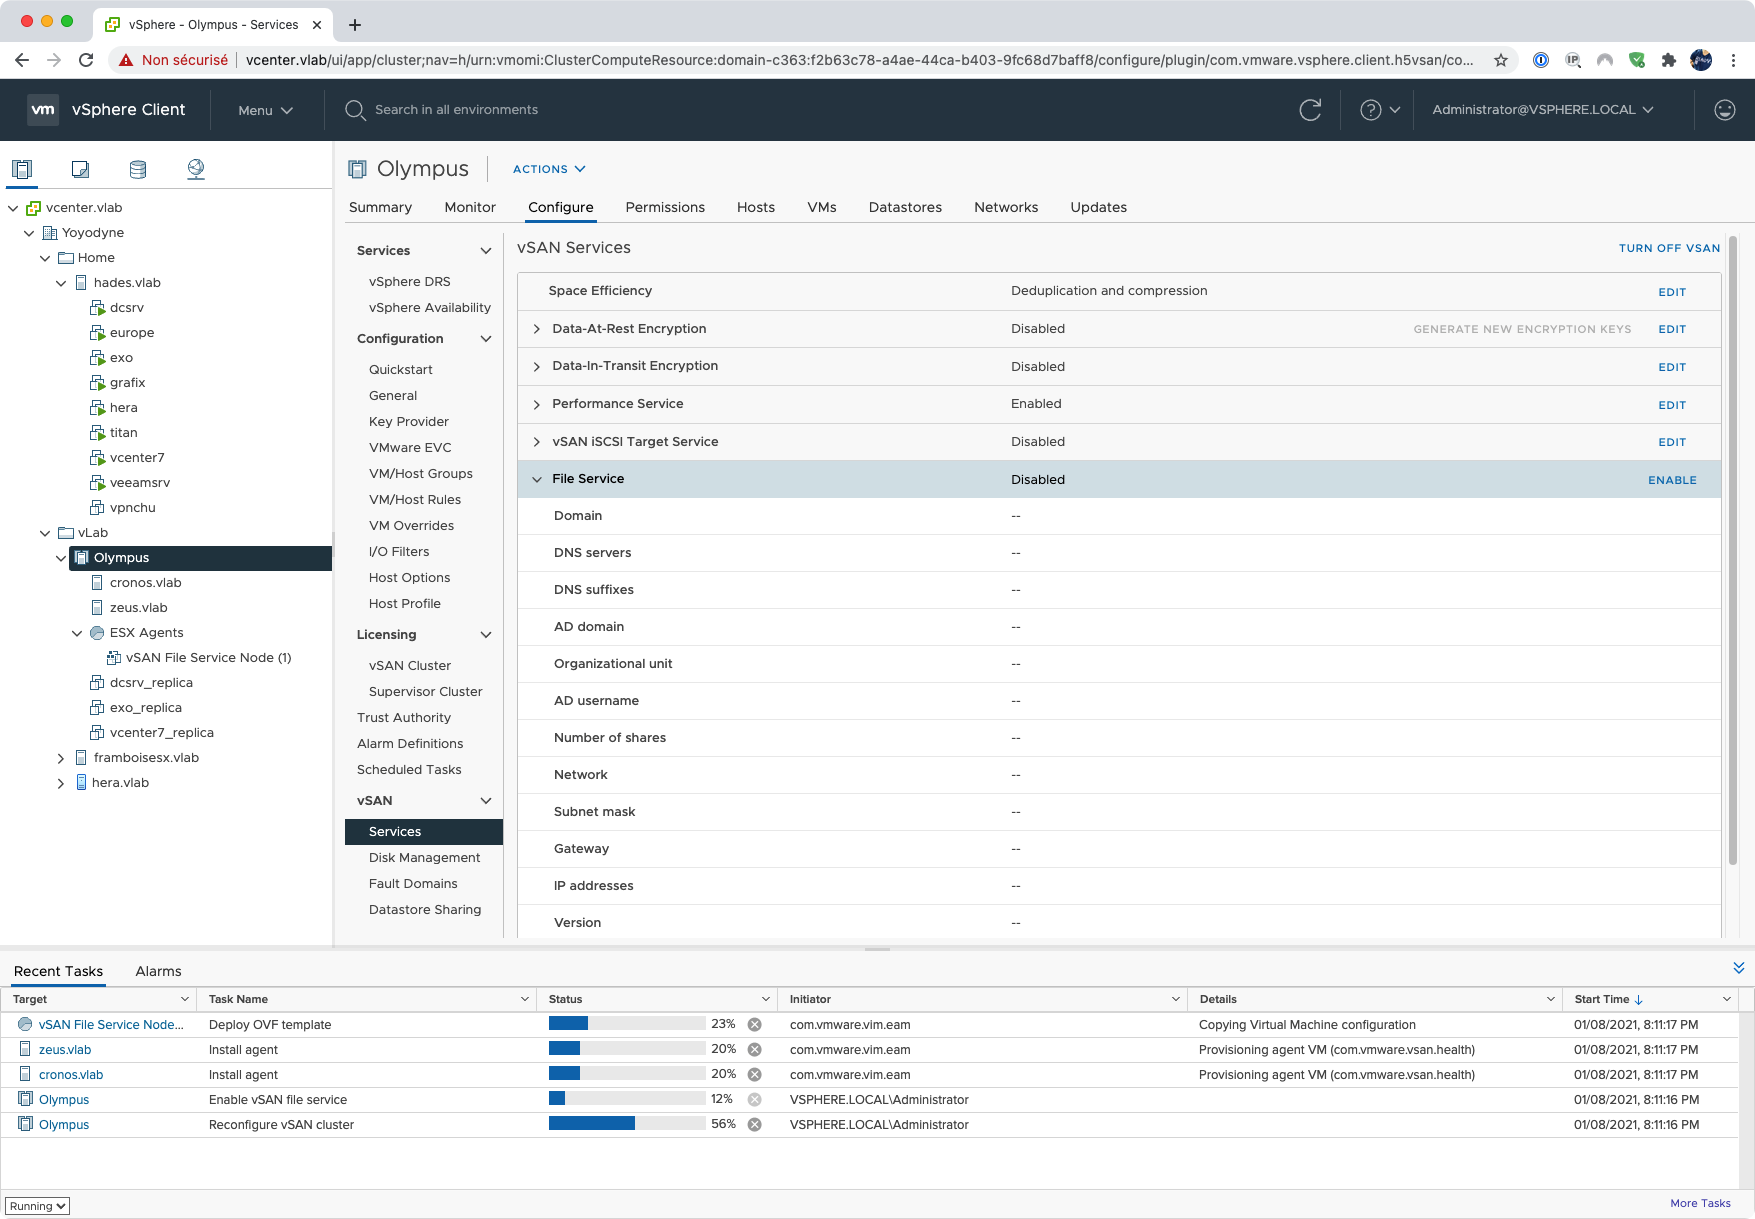
Task: Open the Networking inventory view icon
Action: pos(196,169)
